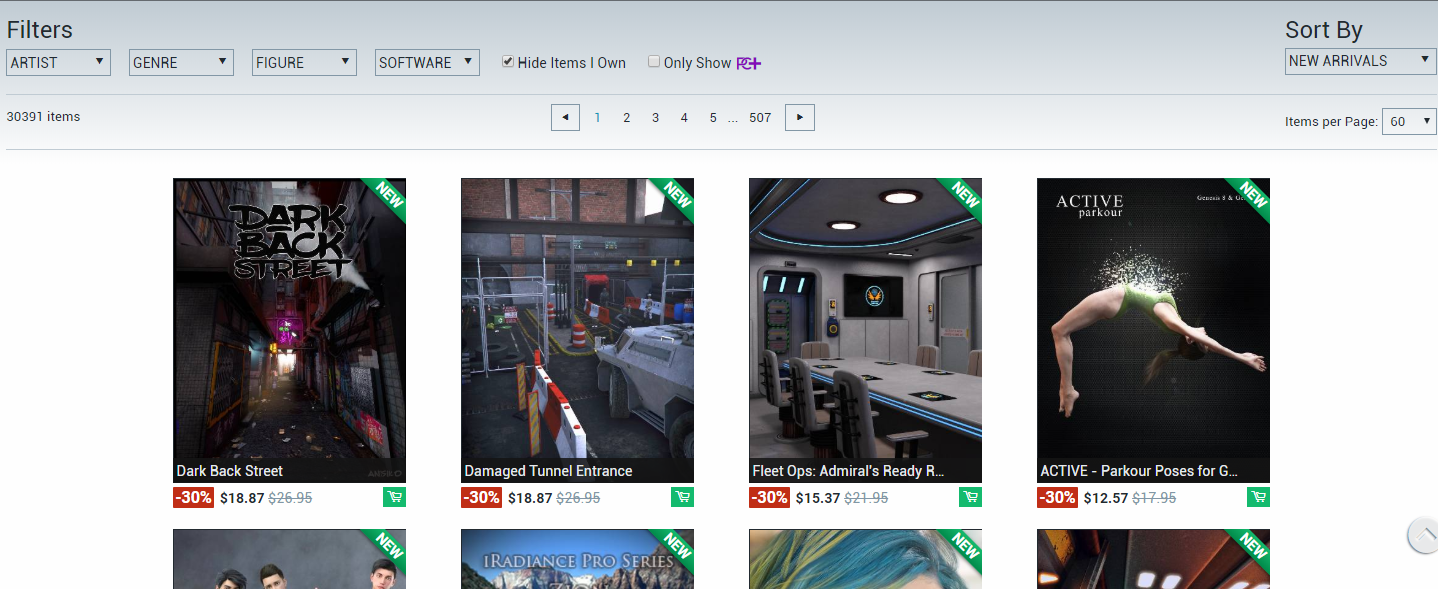
Task: Click the -30% badge under Dark Back Street
Action: coord(193,498)
